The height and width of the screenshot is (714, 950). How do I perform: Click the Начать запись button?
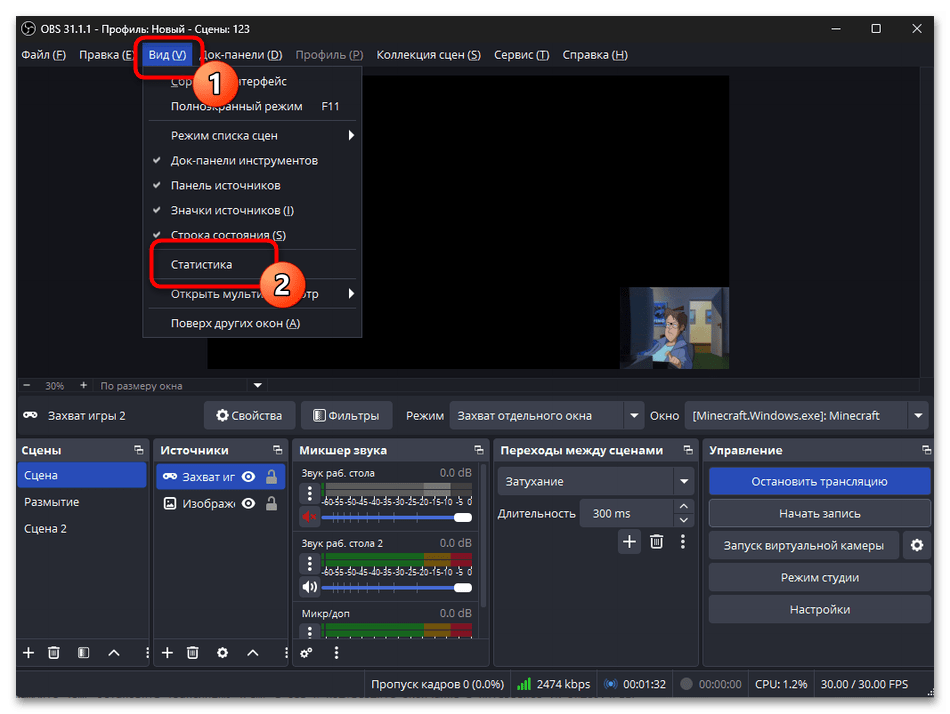tap(819, 513)
